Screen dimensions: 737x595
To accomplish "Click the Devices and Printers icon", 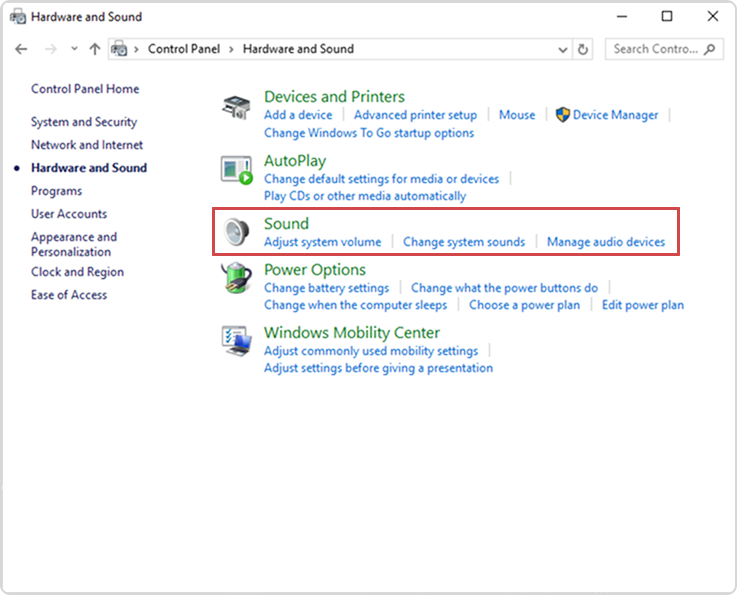I will [x=236, y=107].
